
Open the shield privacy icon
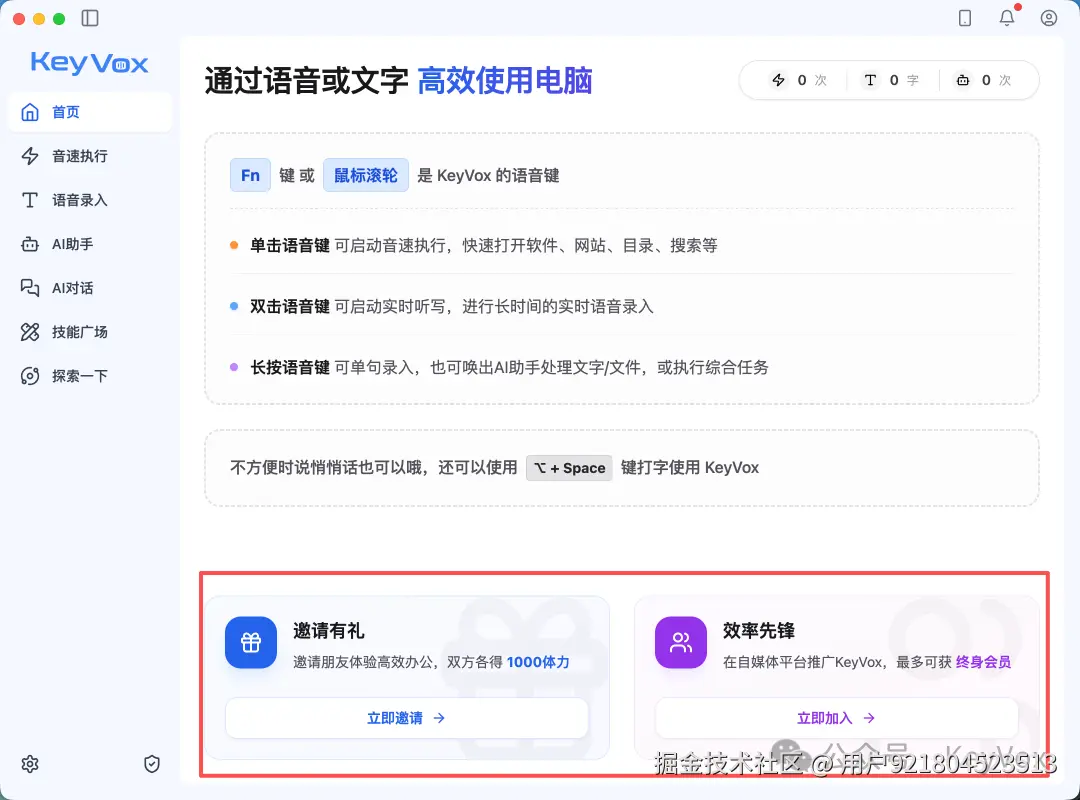coord(152,764)
